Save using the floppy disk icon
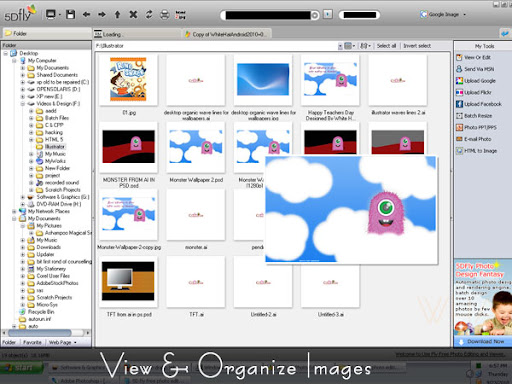Image resolution: width=512 pixels, height=384 pixels. (x=70, y=15)
